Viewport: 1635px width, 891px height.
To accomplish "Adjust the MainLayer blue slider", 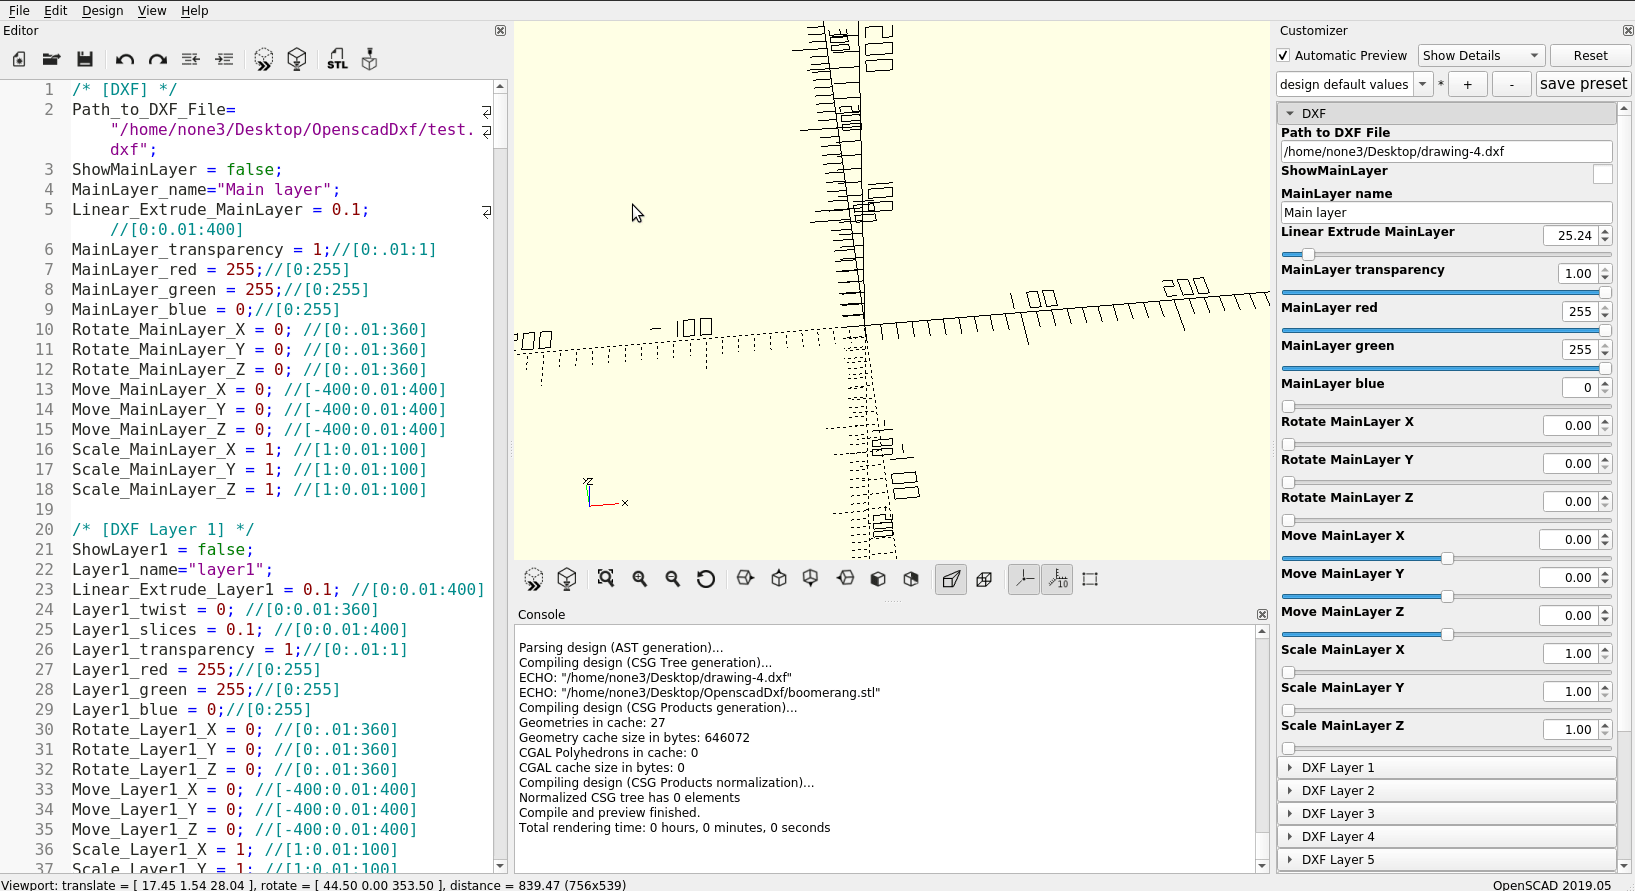I will point(1446,407).
